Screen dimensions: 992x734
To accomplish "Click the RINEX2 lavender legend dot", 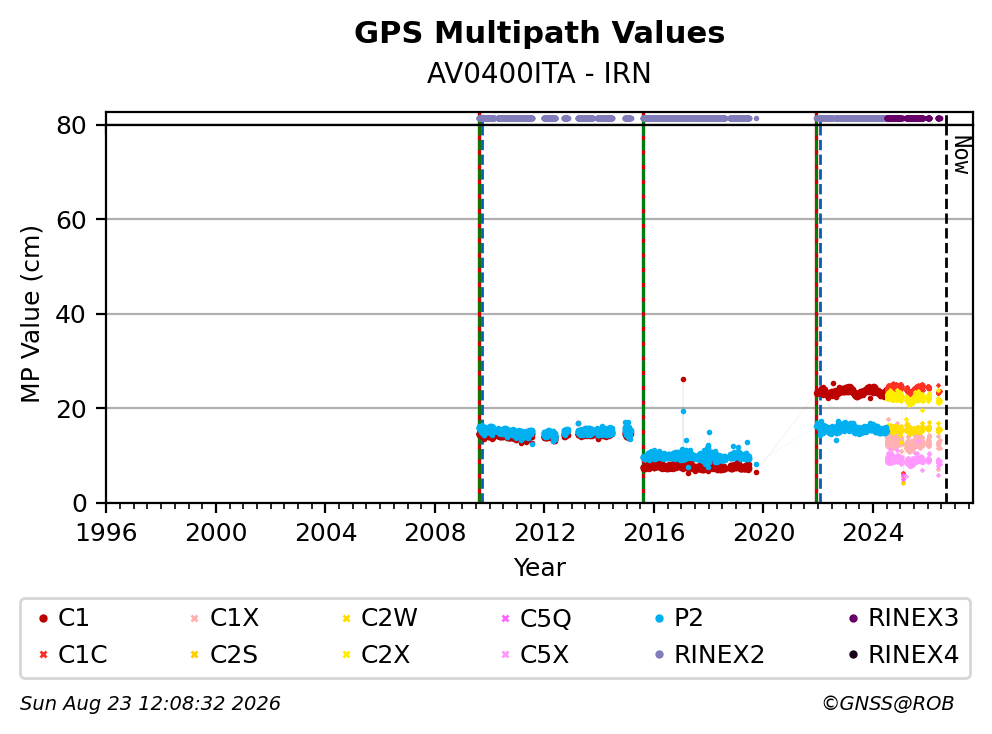I will 660,655.
